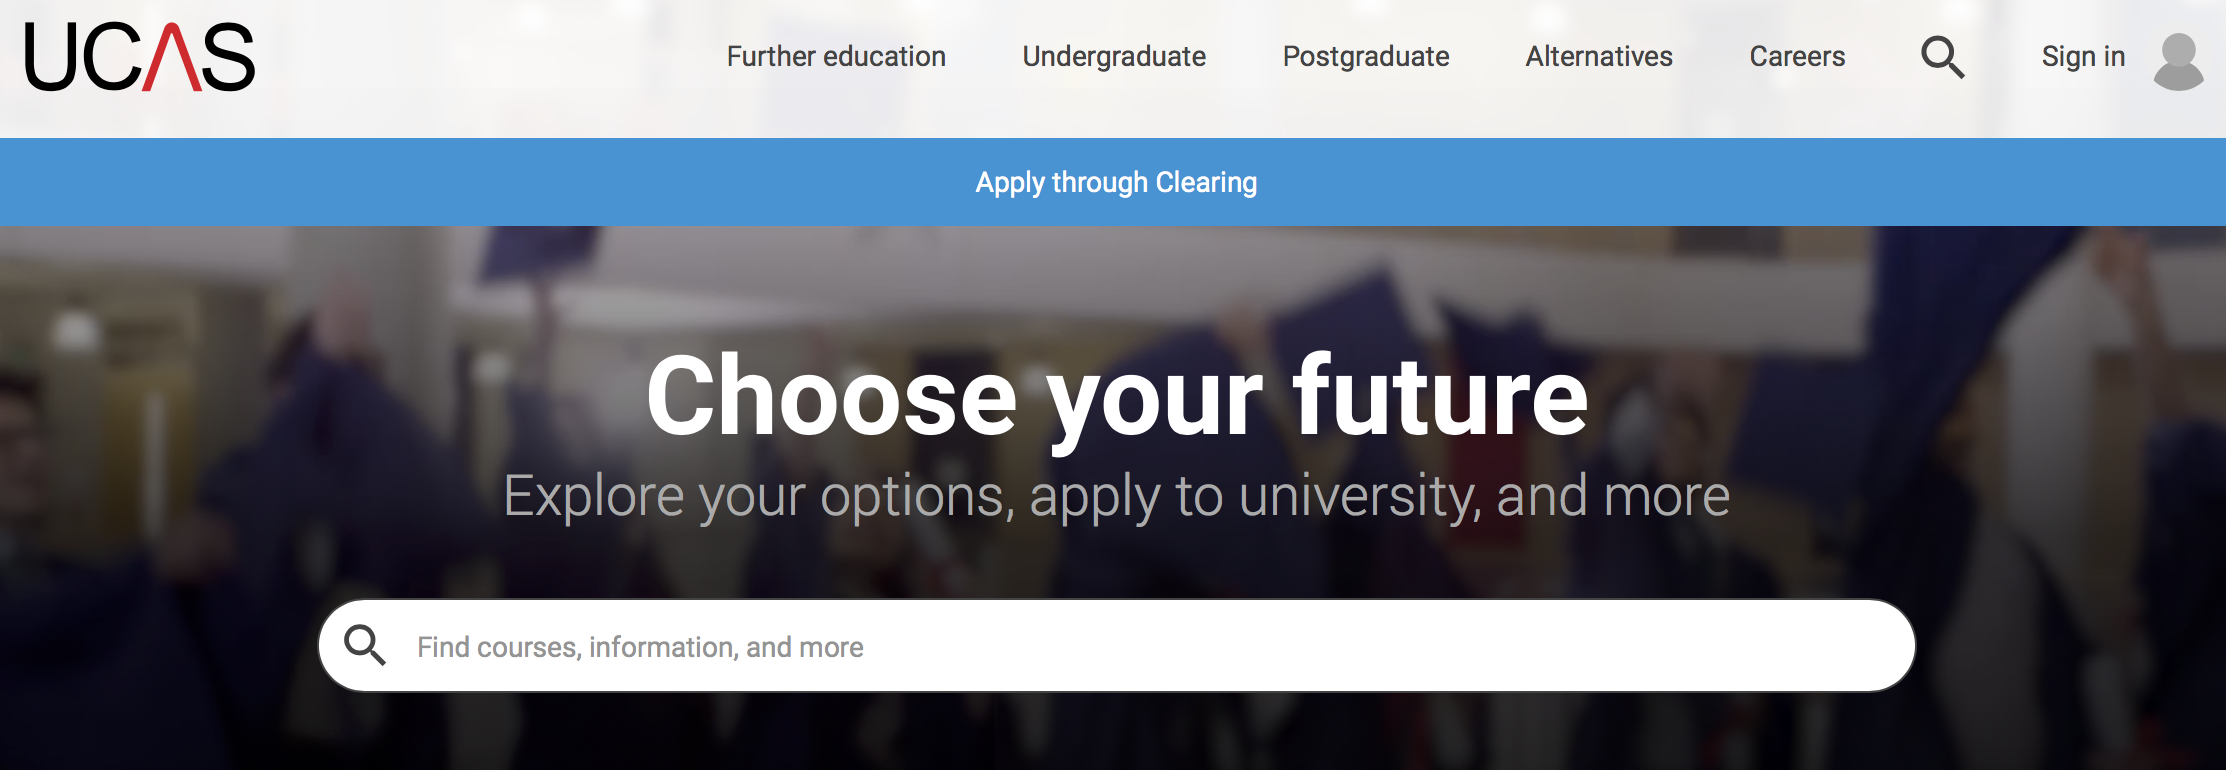Open search via header magnifier icon
This screenshot has height=770, width=2226.
(1942, 57)
